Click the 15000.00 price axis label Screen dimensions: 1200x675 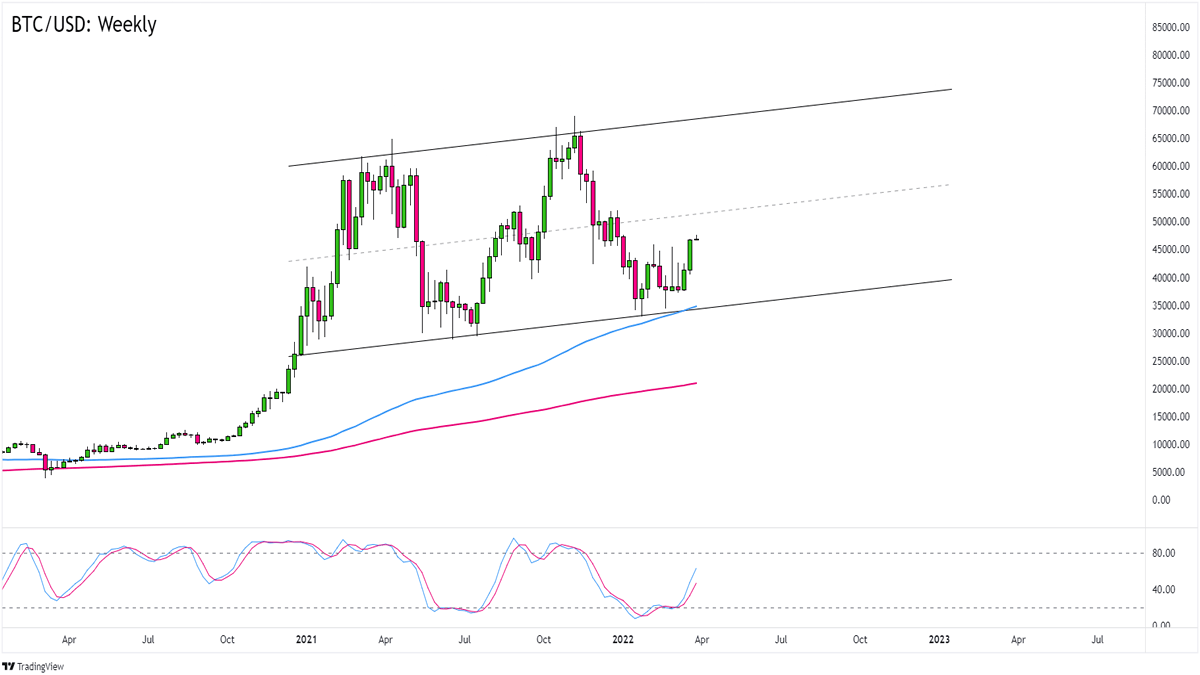point(1169,416)
